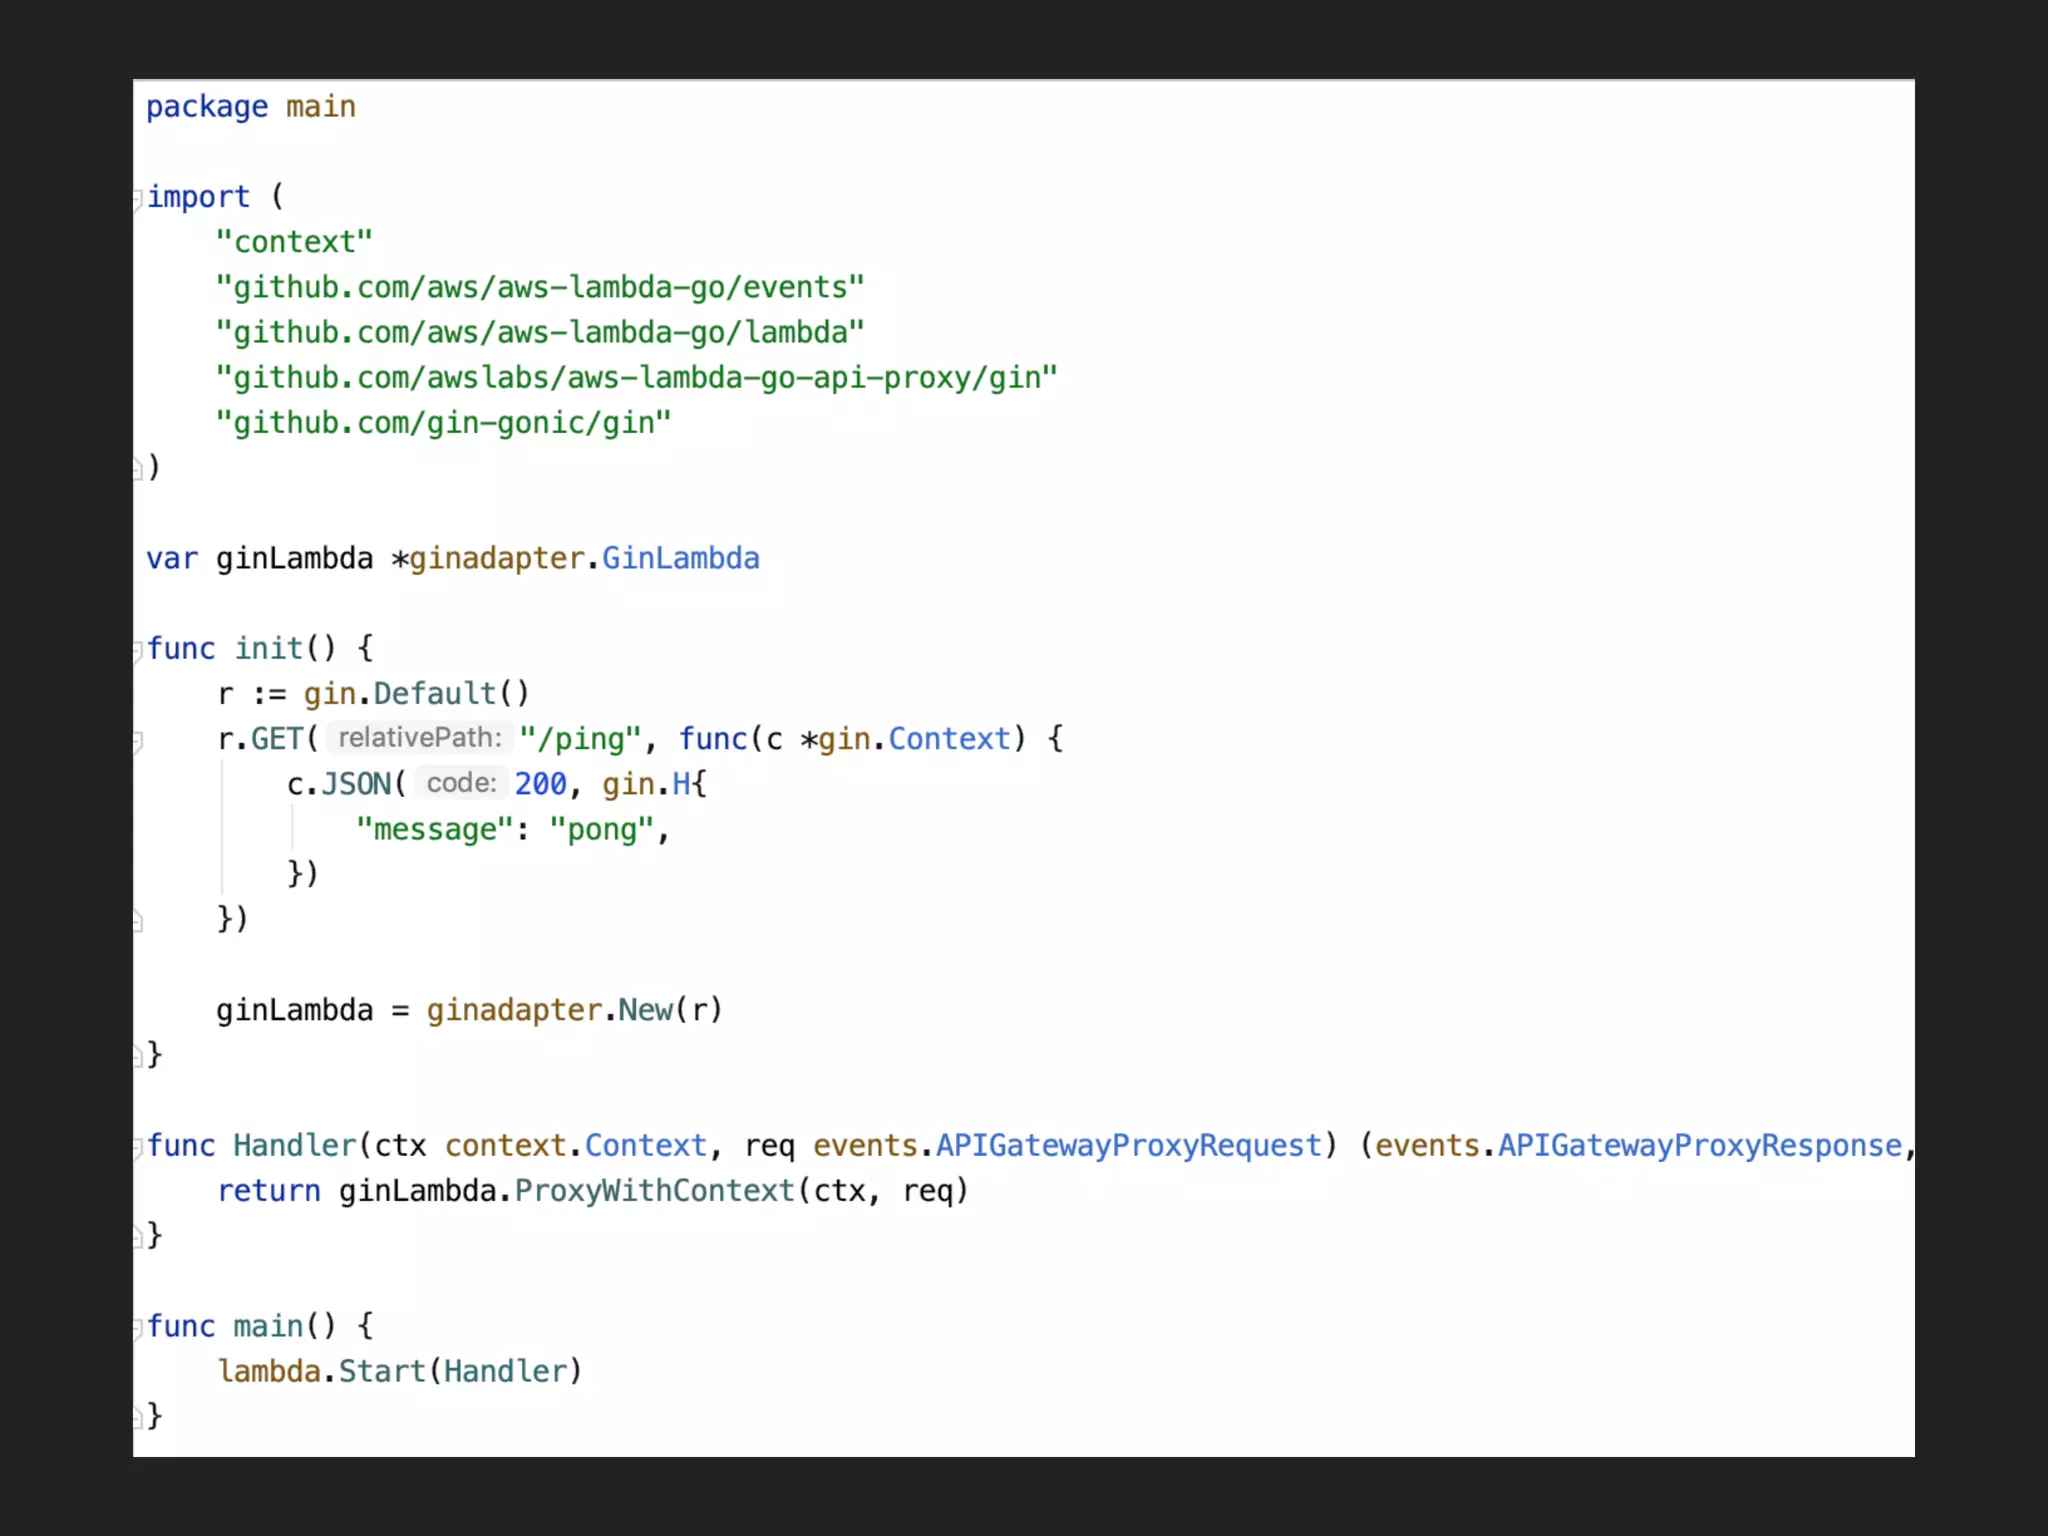Screen dimensions: 2048x1536
Task: Click the package main declaration
Action: pyautogui.click(x=251, y=107)
